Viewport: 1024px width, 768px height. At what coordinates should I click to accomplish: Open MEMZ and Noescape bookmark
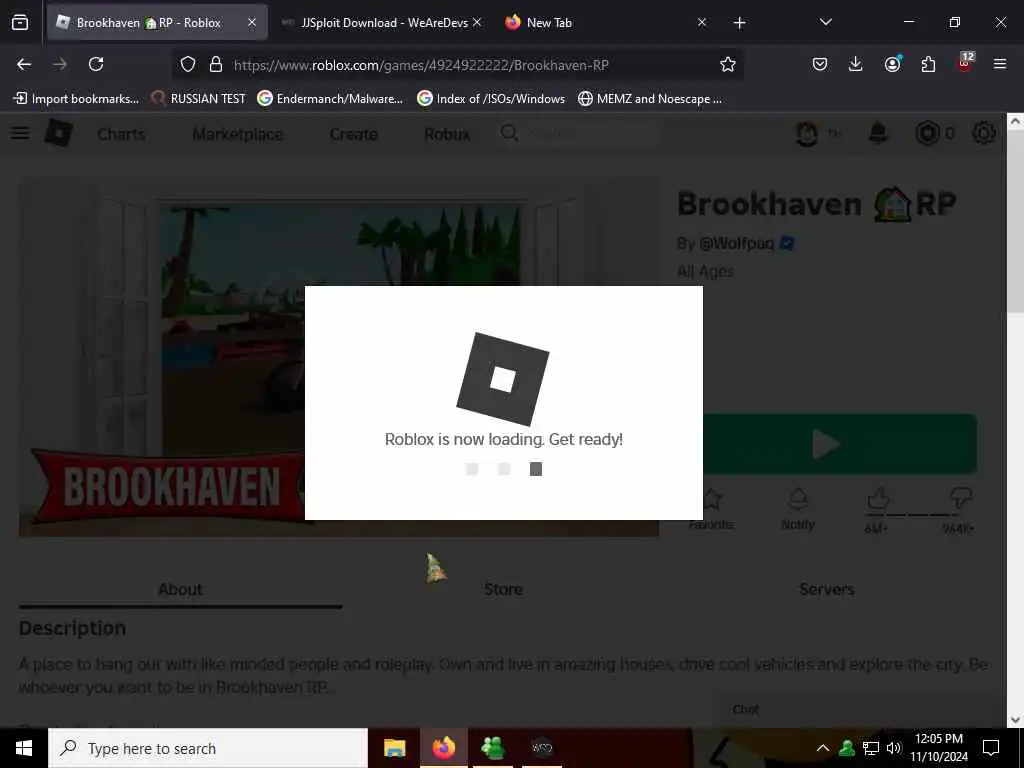click(x=650, y=99)
